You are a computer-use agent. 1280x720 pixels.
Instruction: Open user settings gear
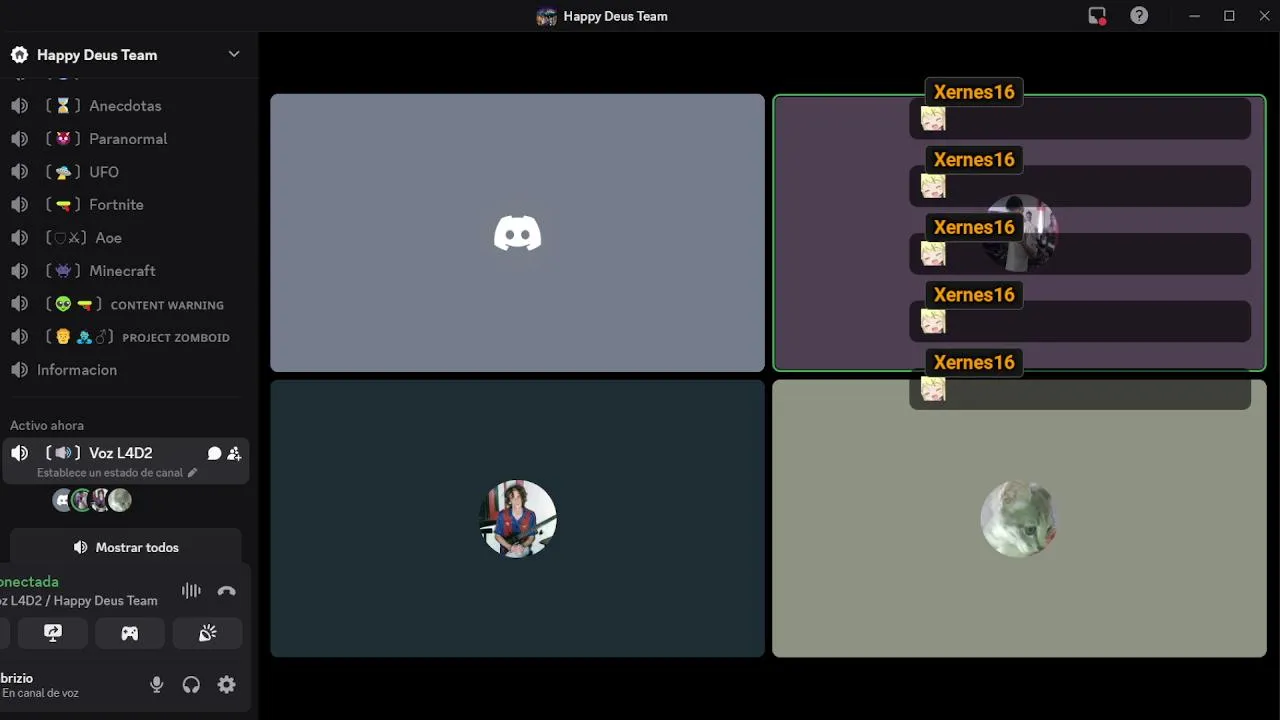(x=227, y=685)
